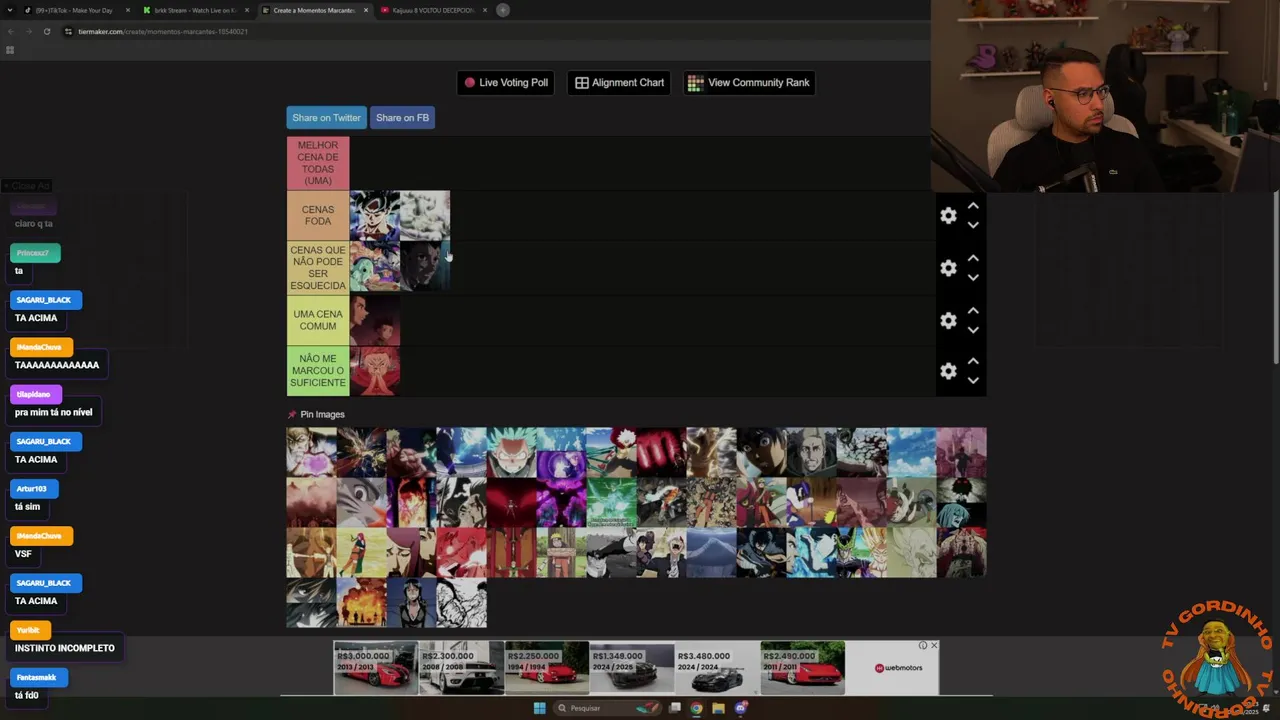Open the R$3.480.000 car ad
The width and height of the screenshot is (1280, 720).
coord(716,668)
